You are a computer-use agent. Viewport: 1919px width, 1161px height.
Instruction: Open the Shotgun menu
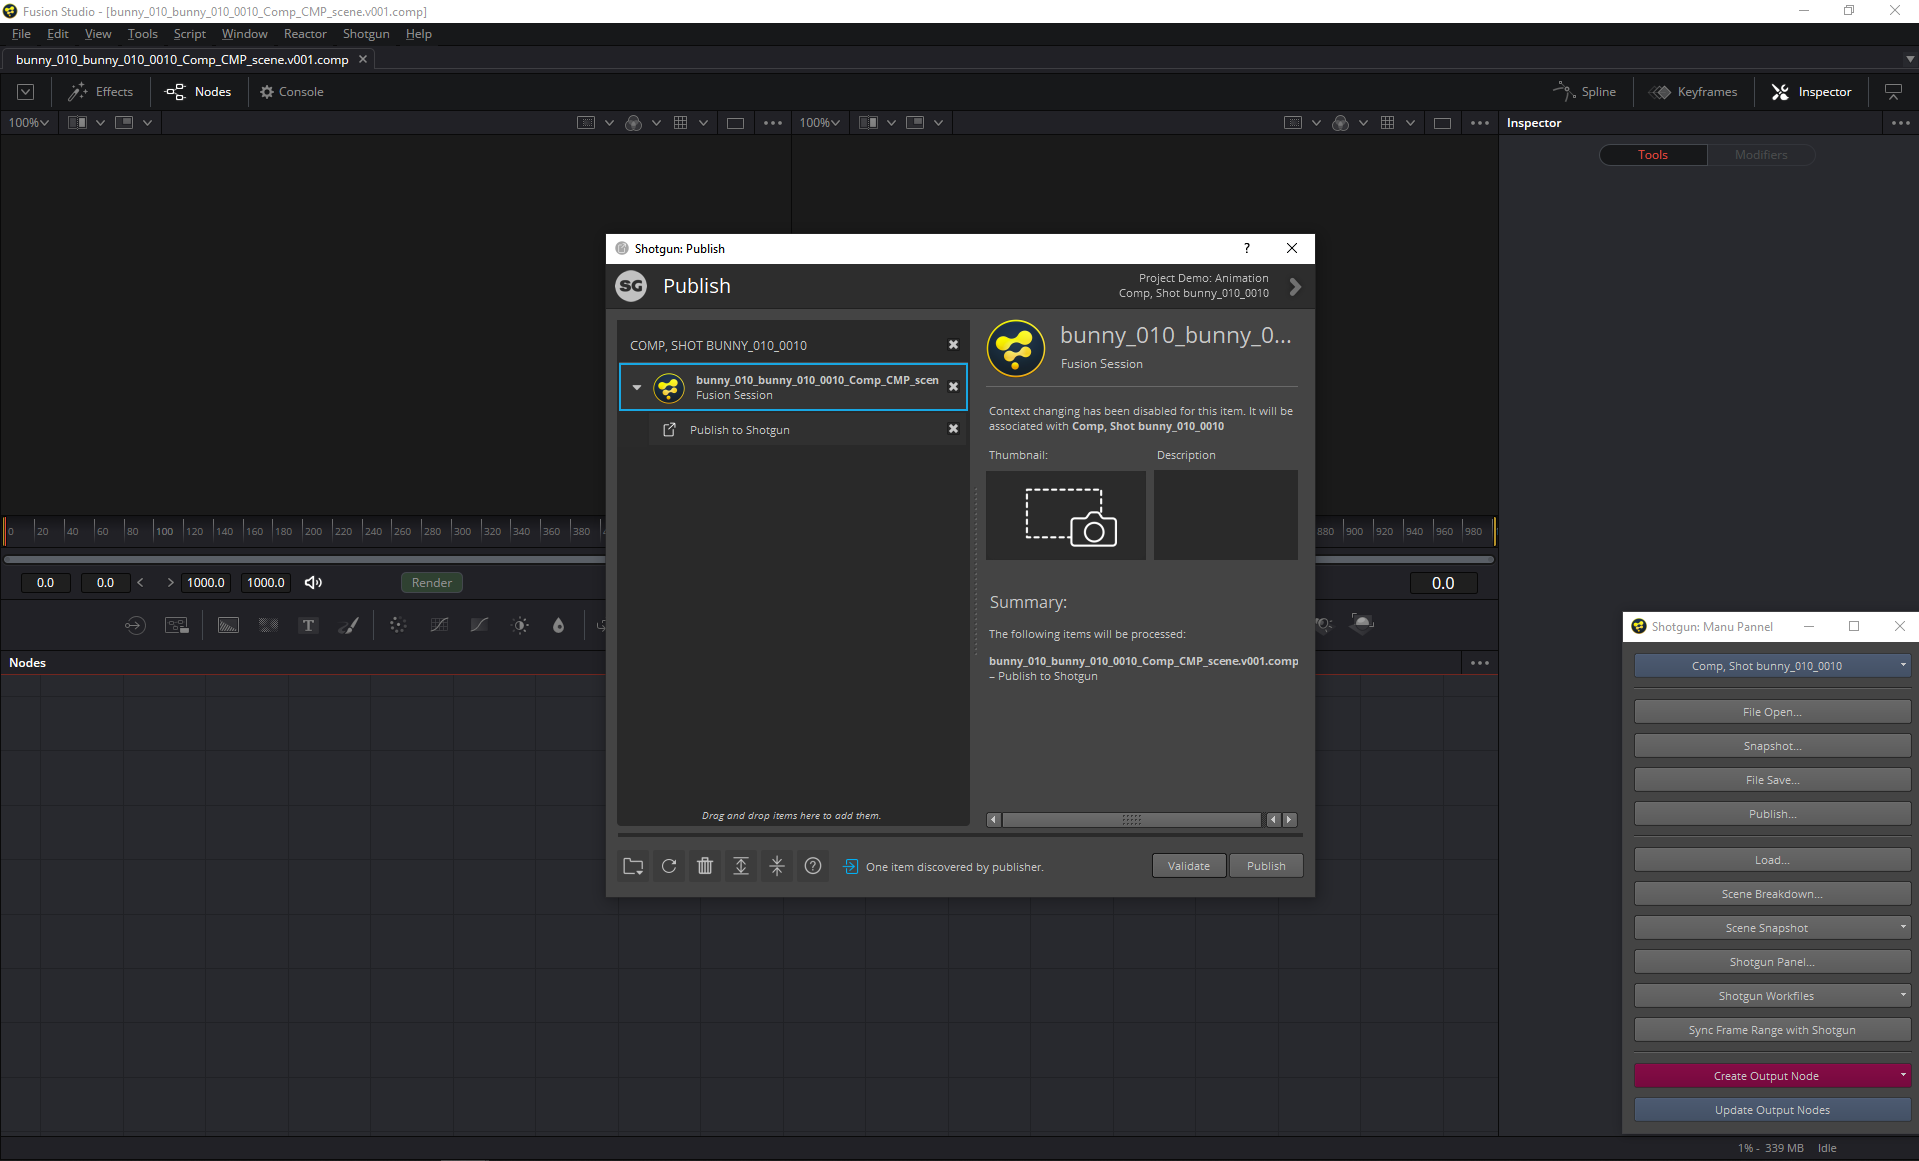click(366, 34)
